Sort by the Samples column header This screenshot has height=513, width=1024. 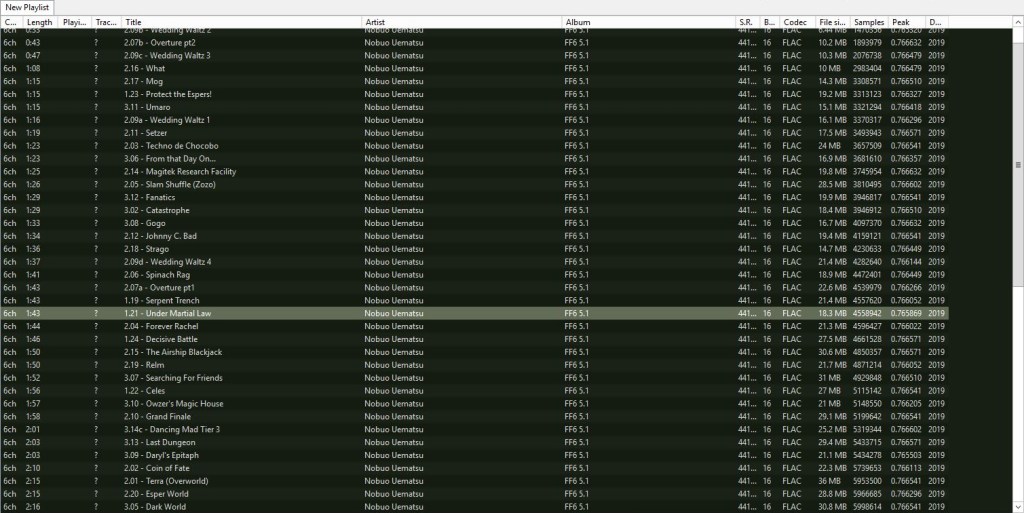pyautogui.click(x=869, y=22)
